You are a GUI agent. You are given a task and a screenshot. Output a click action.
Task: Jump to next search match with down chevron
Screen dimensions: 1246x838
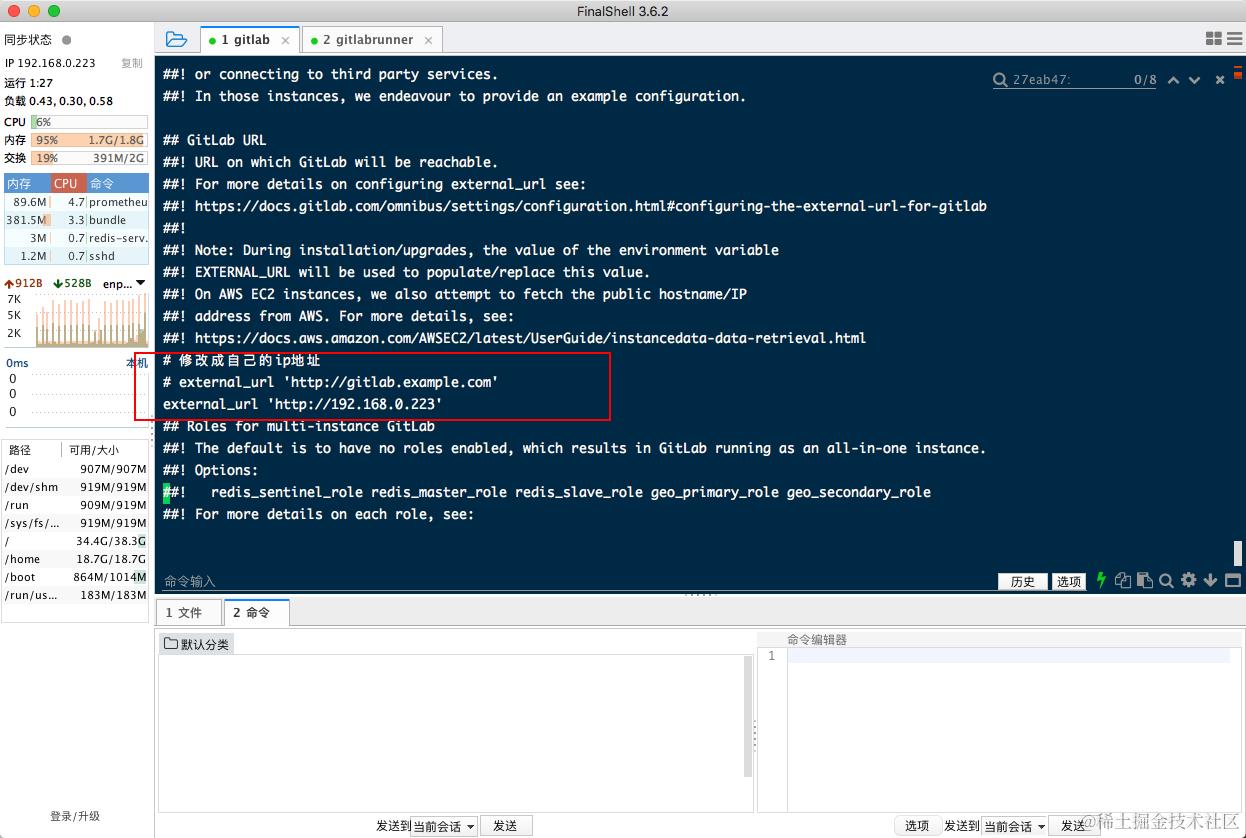pyautogui.click(x=1195, y=79)
